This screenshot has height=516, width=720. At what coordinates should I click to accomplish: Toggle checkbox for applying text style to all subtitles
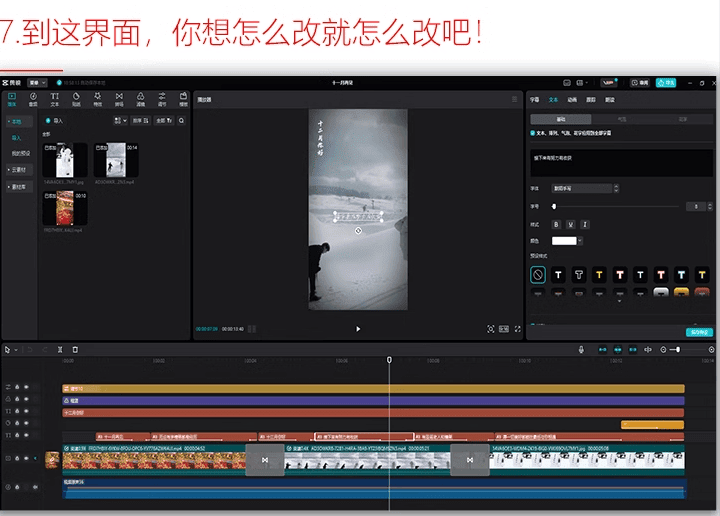tap(533, 133)
